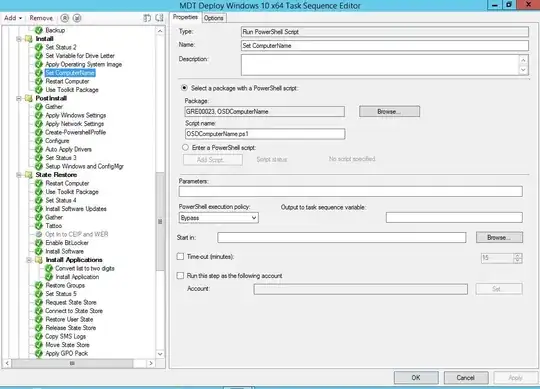Select the green check icon beside Enable BitLocker

click(39, 243)
